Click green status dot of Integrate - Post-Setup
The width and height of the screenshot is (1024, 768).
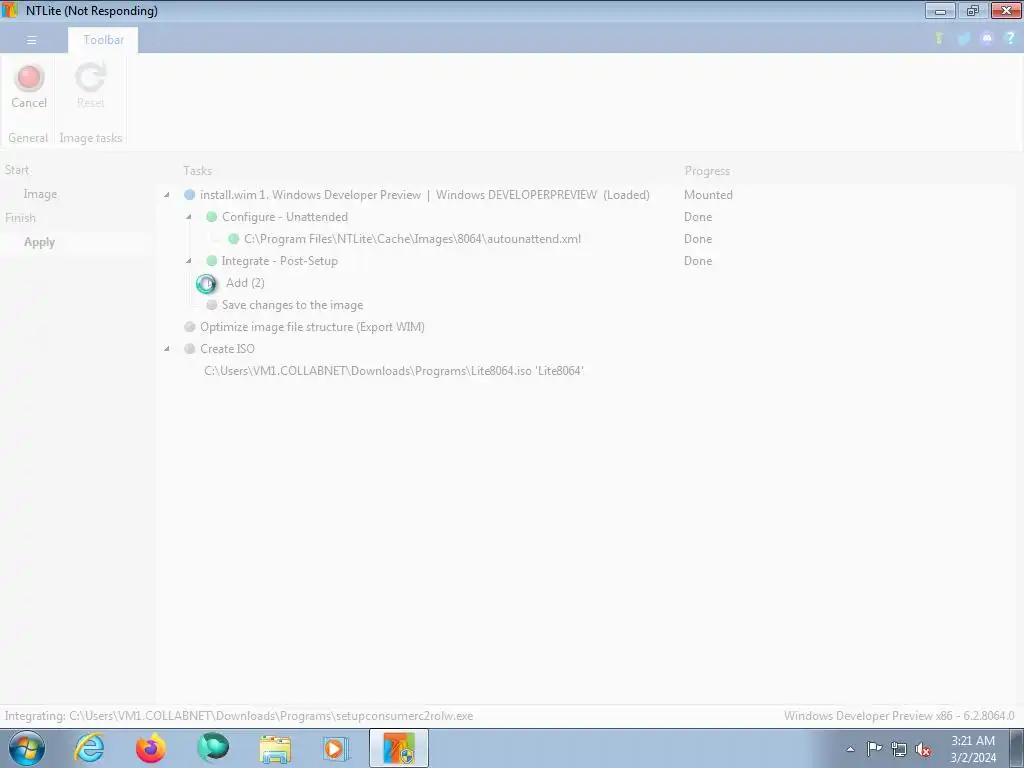point(212,261)
